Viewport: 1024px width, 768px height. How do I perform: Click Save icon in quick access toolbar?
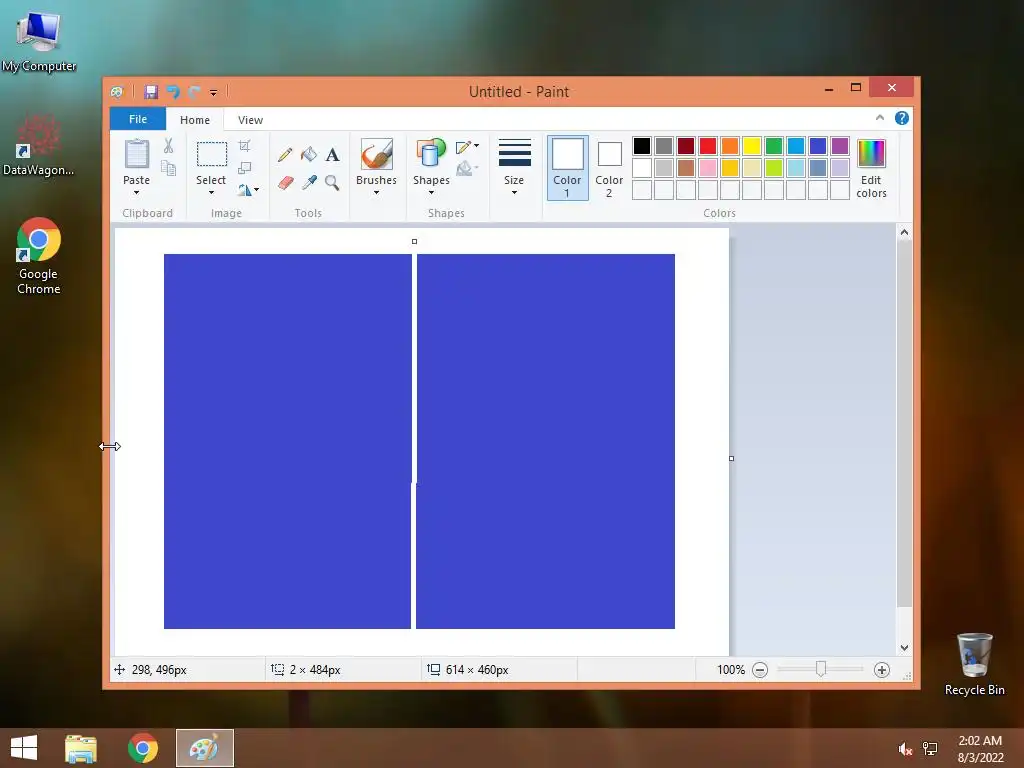151,91
